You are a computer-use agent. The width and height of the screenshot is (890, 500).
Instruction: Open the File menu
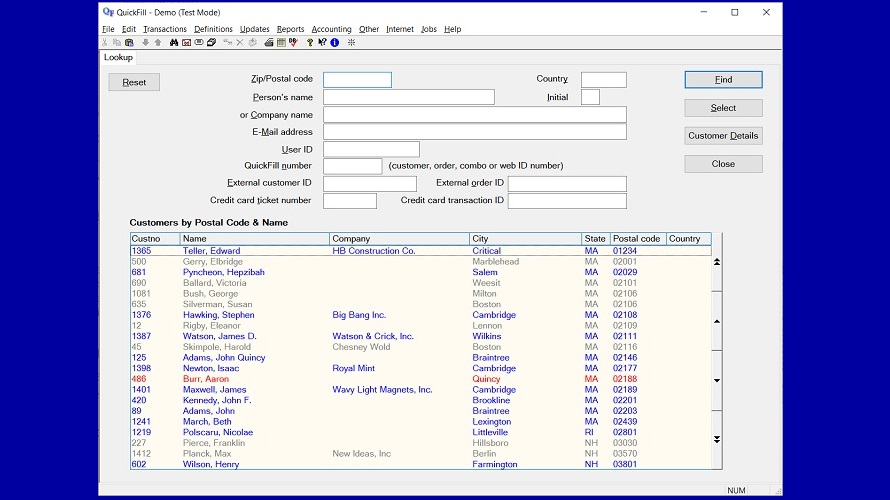(108, 29)
